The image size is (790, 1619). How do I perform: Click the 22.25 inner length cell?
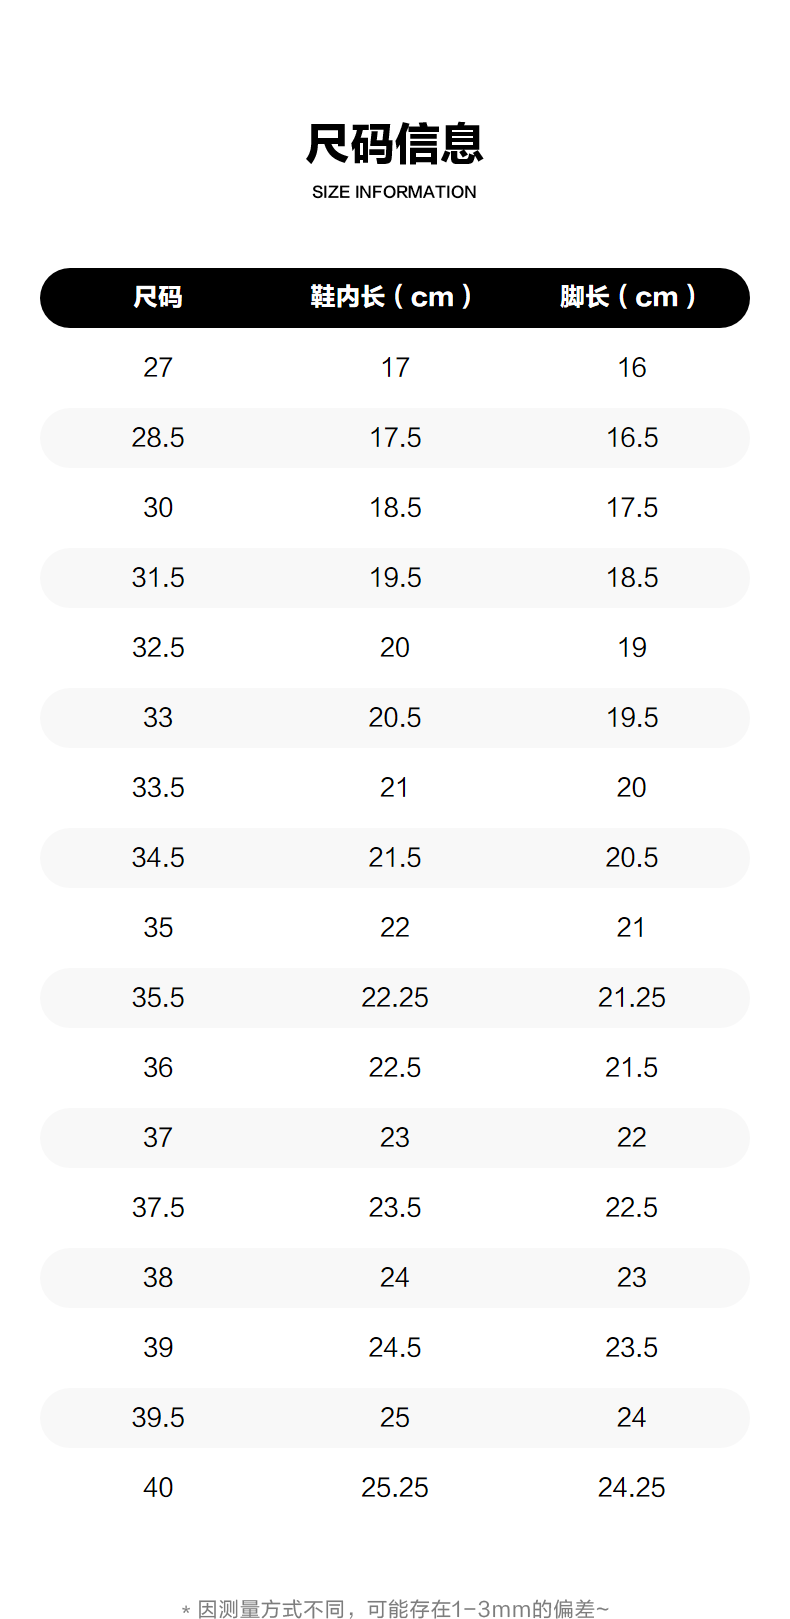coord(395,998)
